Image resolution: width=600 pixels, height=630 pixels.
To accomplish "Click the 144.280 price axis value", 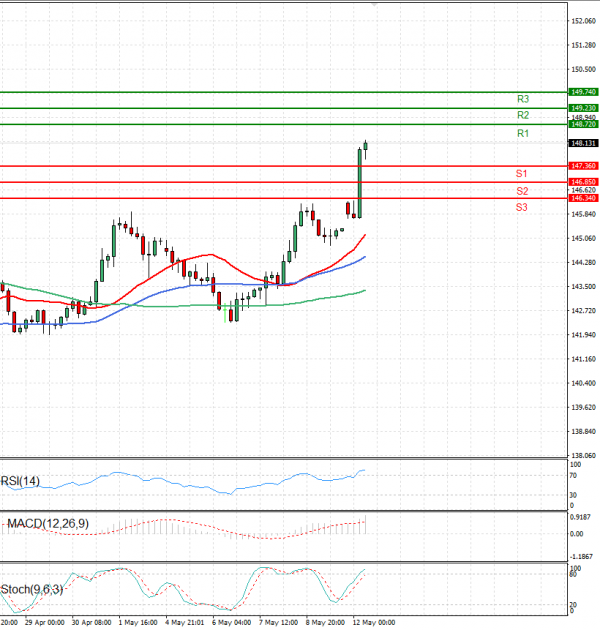I will (x=584, y=262).
